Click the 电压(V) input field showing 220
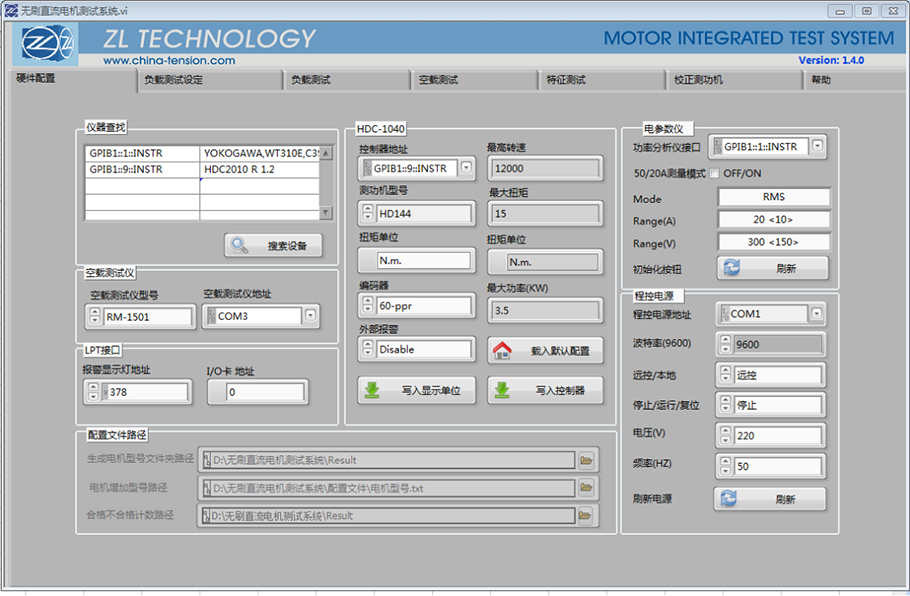The image size is (910, 596). click(x=777, y=436)
